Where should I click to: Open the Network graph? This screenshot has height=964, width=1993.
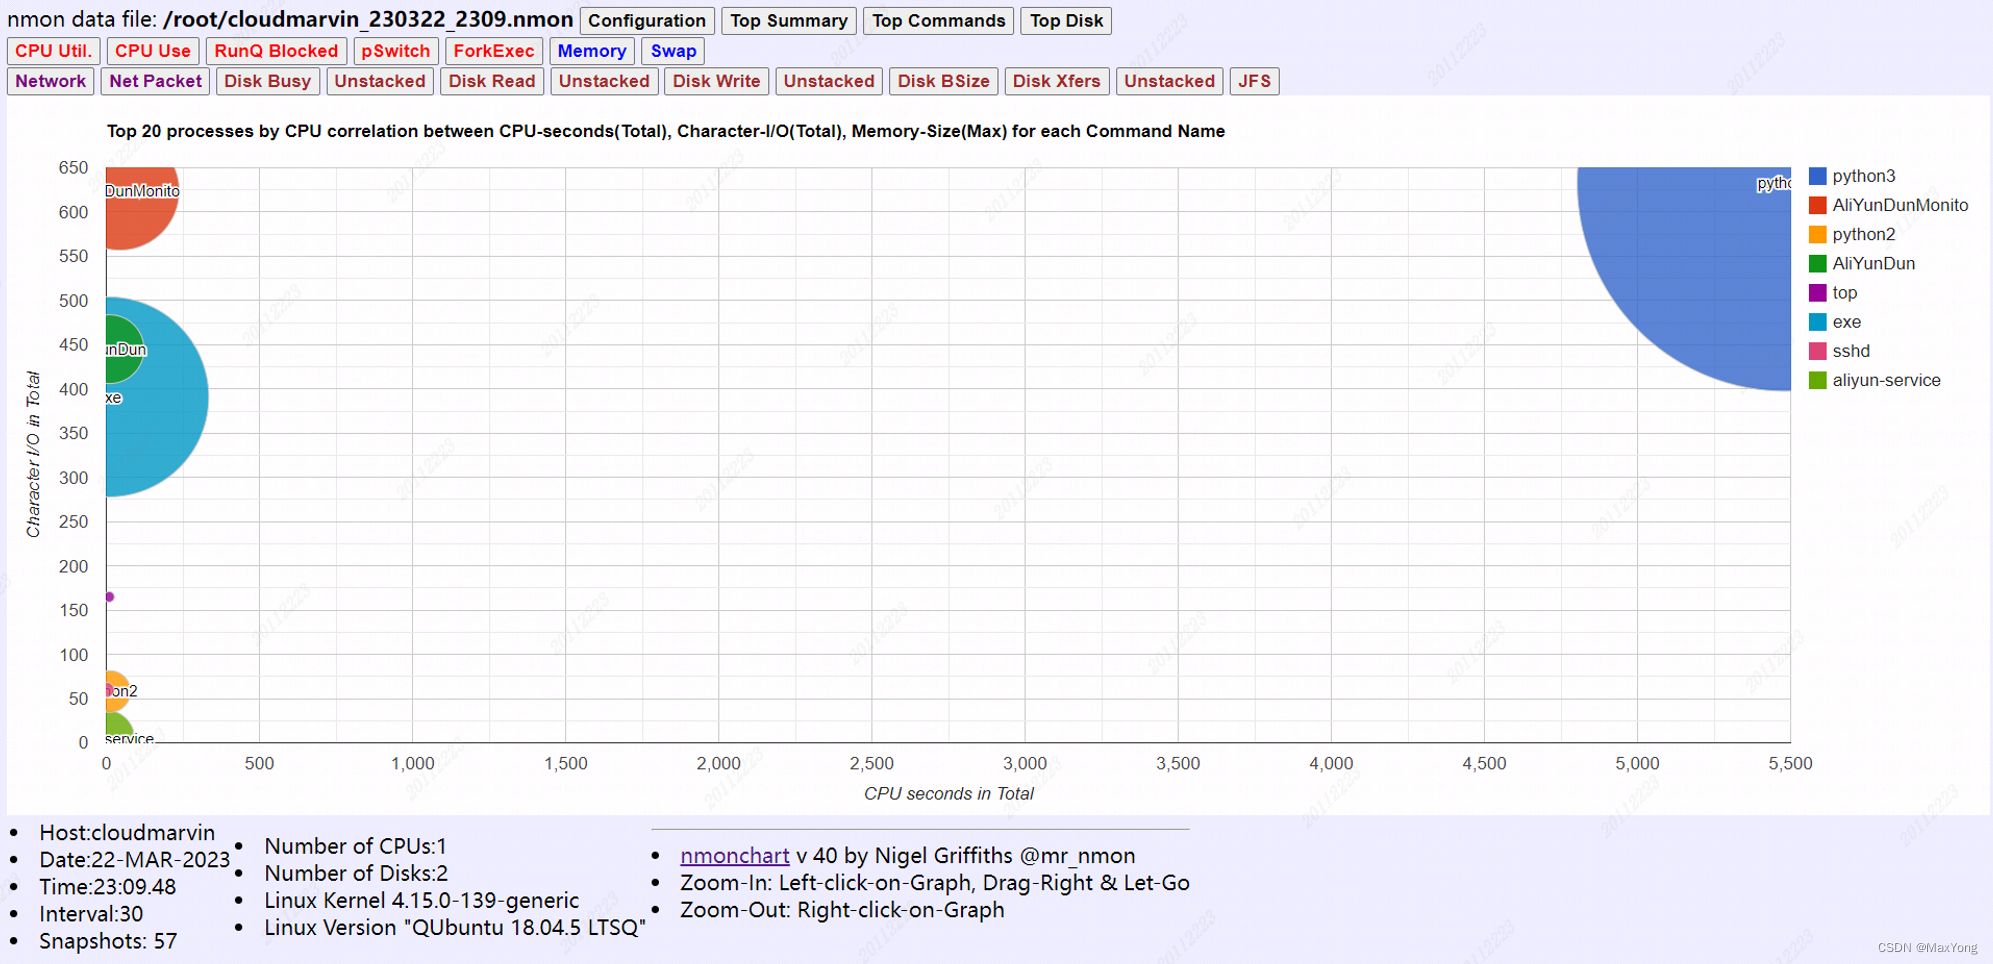tap(50, 81)
